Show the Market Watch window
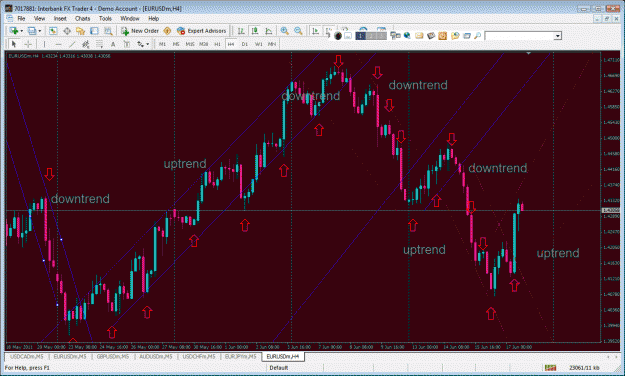This screenshot has width=625, height=376. click(x=53, y=31)
